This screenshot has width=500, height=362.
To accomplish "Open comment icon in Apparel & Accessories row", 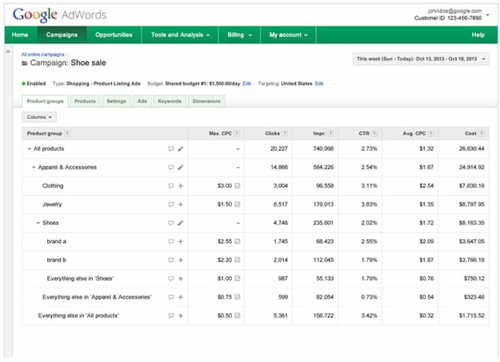I will click(171, 167).
